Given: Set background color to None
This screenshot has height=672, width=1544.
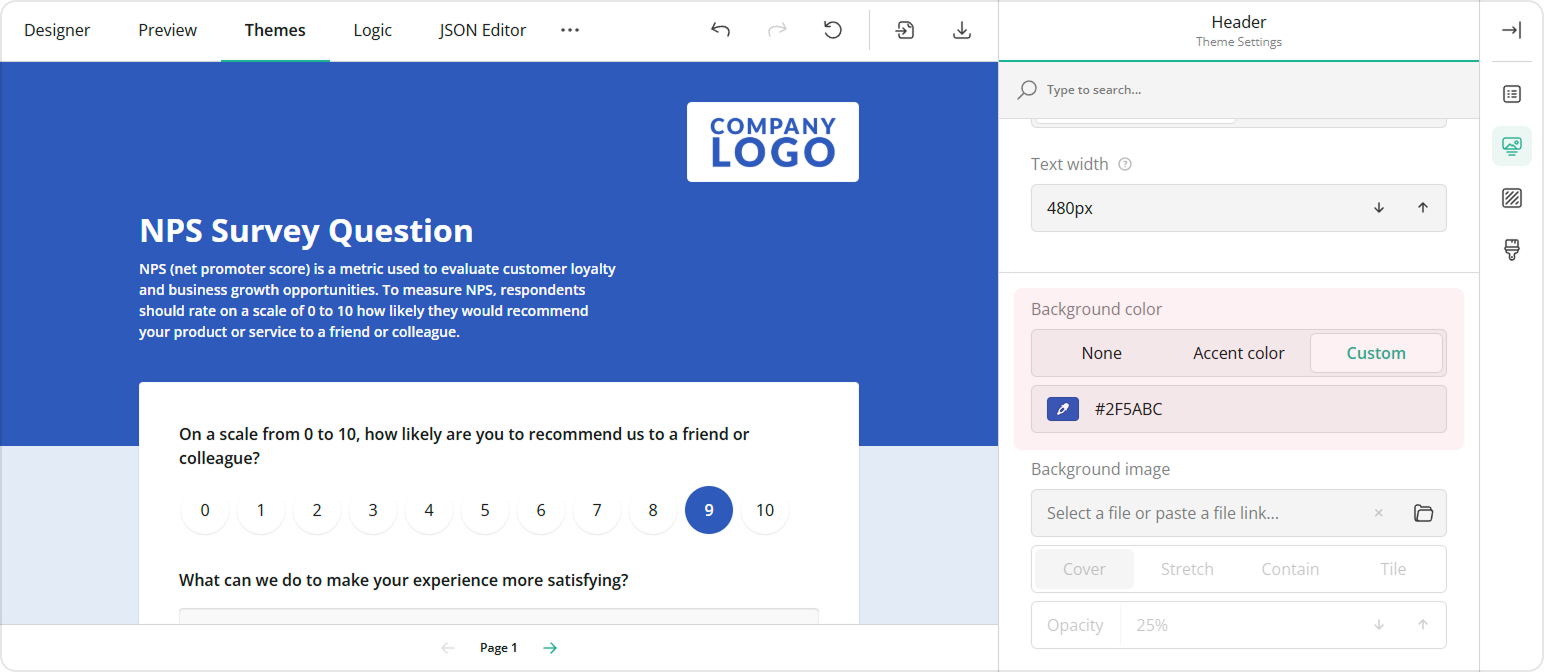Looking at the screenshot, I should pyautogui.click(x=1101, y=353).
